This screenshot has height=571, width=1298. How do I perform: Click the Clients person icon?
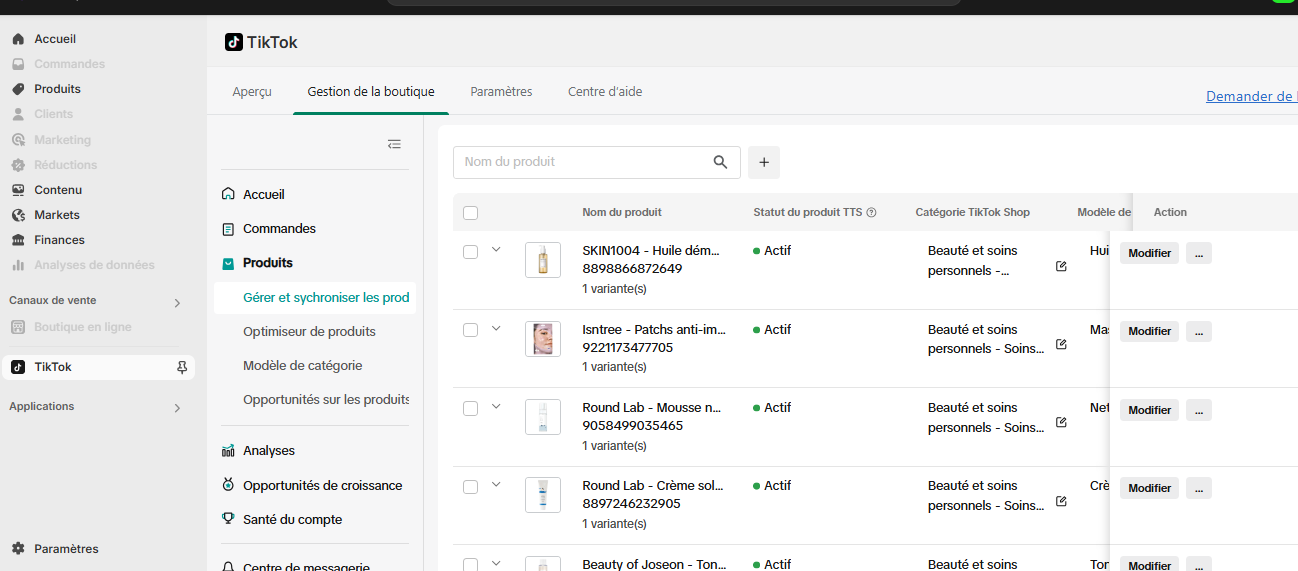coord(18,114)
